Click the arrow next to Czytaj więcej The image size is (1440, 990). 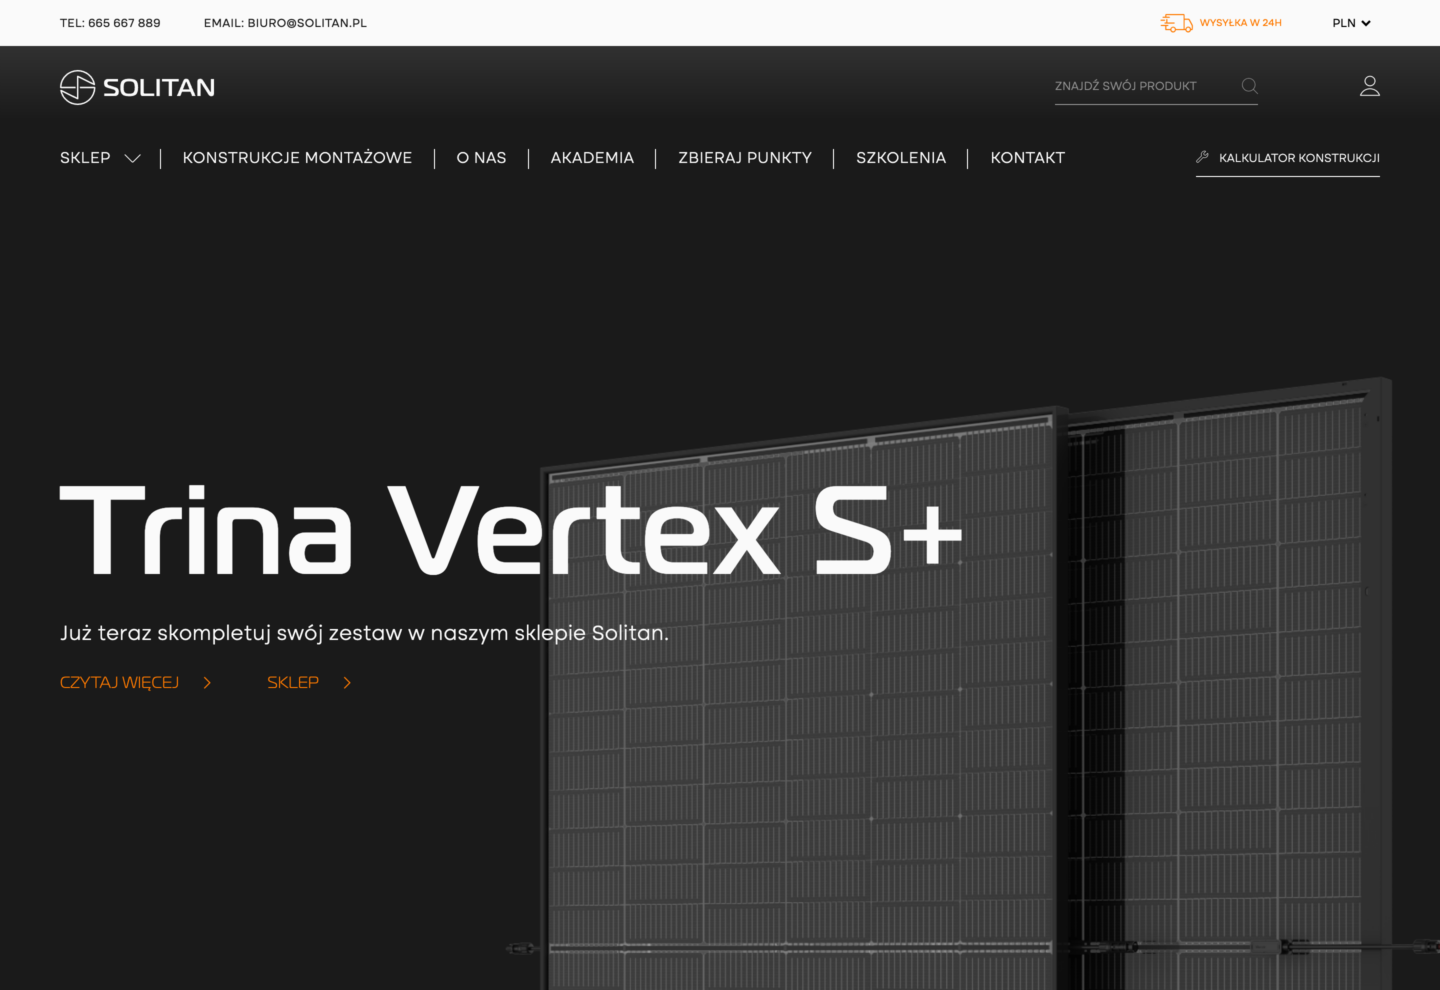pyautogui.click(x=207, y=683)
